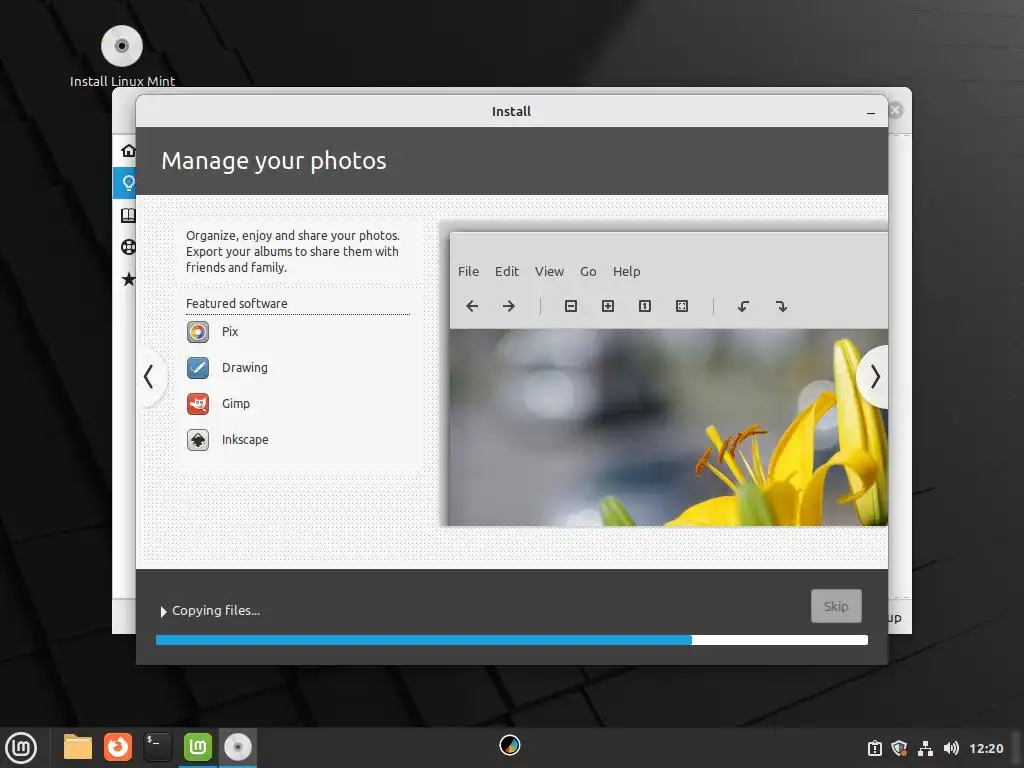Image resolution: width=1024 pixels, height=768 pixels.
Task: Click File in slideshow menu
Action: pos(468,272)
